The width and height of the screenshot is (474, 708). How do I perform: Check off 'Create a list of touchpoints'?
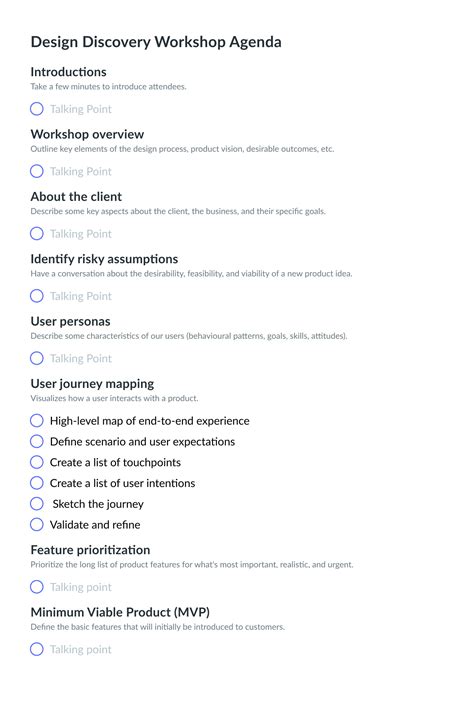pyautogui.click(x=37, y=462)
